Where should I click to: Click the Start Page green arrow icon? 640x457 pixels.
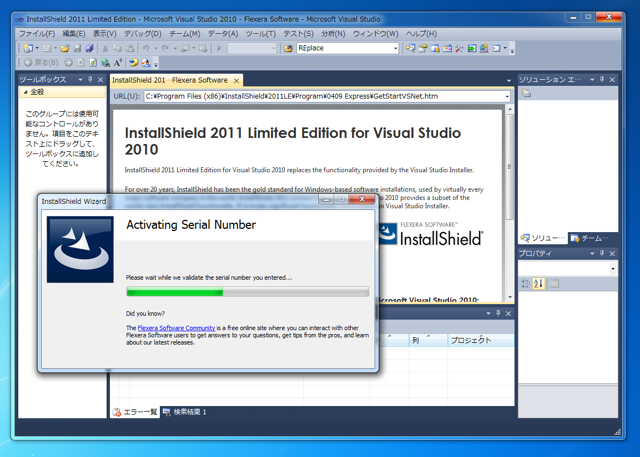tap(472, 49)
